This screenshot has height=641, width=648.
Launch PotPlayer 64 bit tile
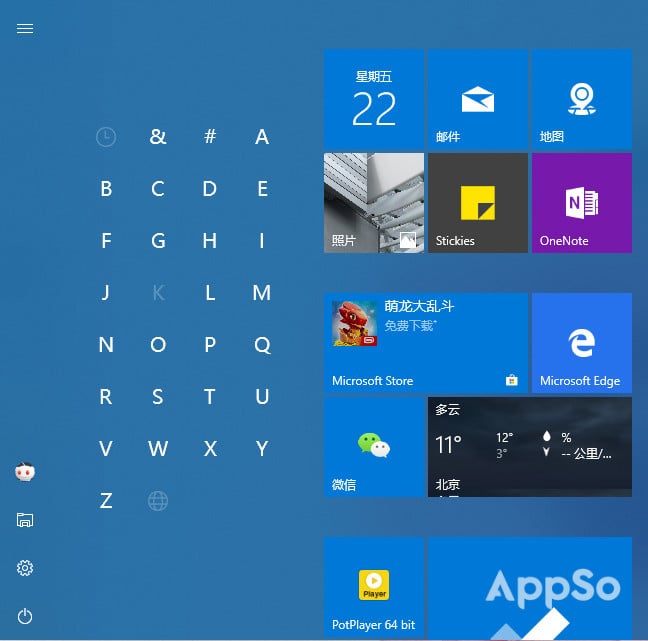(374, 588)
